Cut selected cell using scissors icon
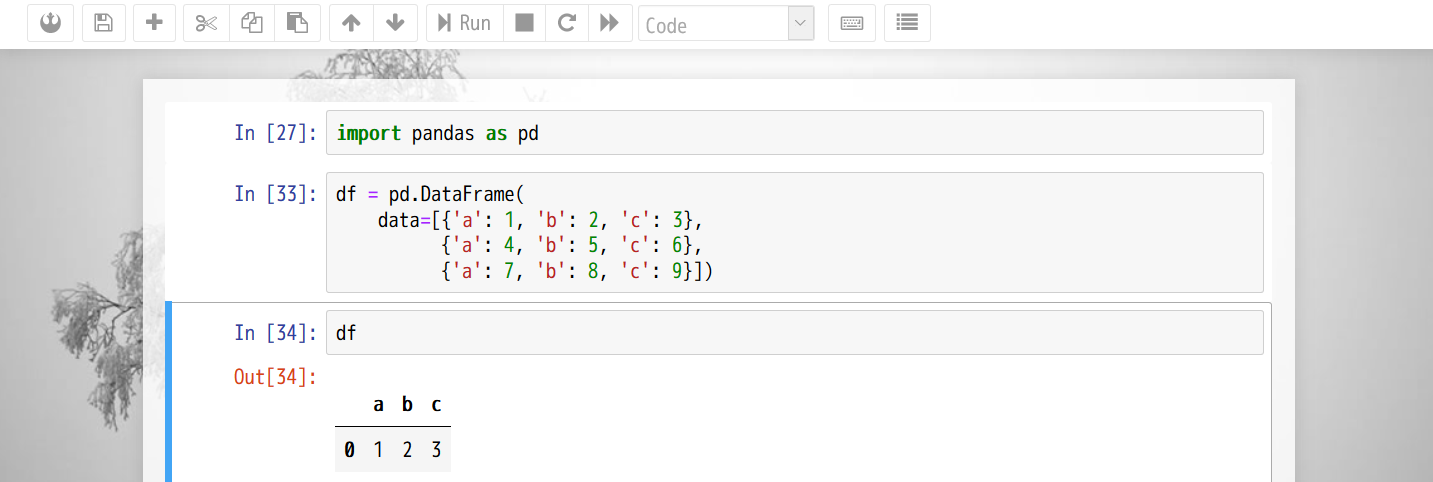This screenshot has width=1433, height=482. 206,23
